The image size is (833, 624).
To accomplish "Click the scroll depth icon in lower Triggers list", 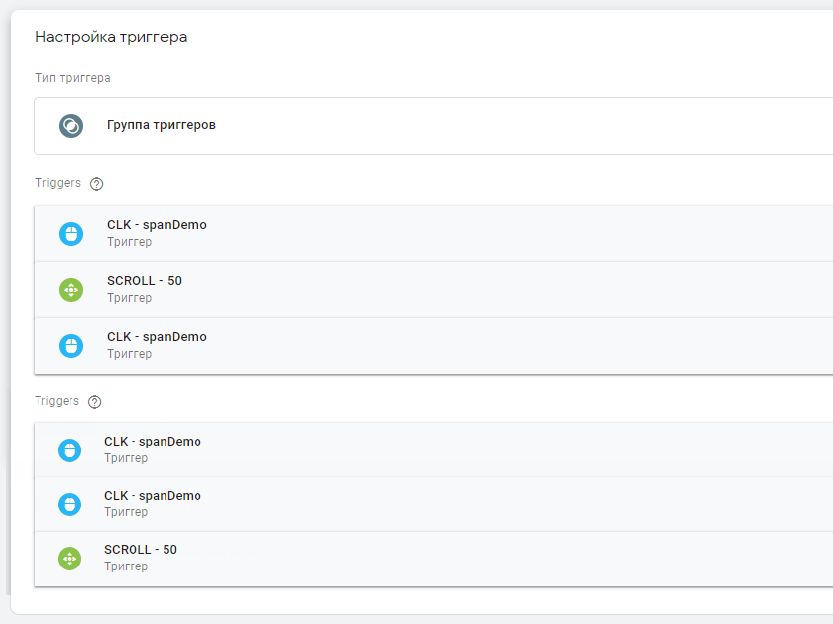I will click(70, 557).
